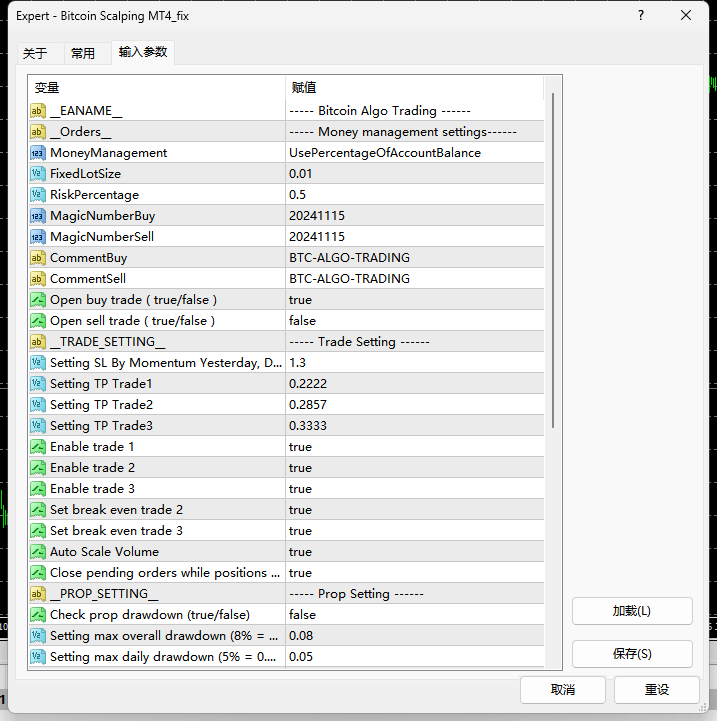Select the Set break even trade 3 row
The image size is (717, 721).
tap(286, 531)
